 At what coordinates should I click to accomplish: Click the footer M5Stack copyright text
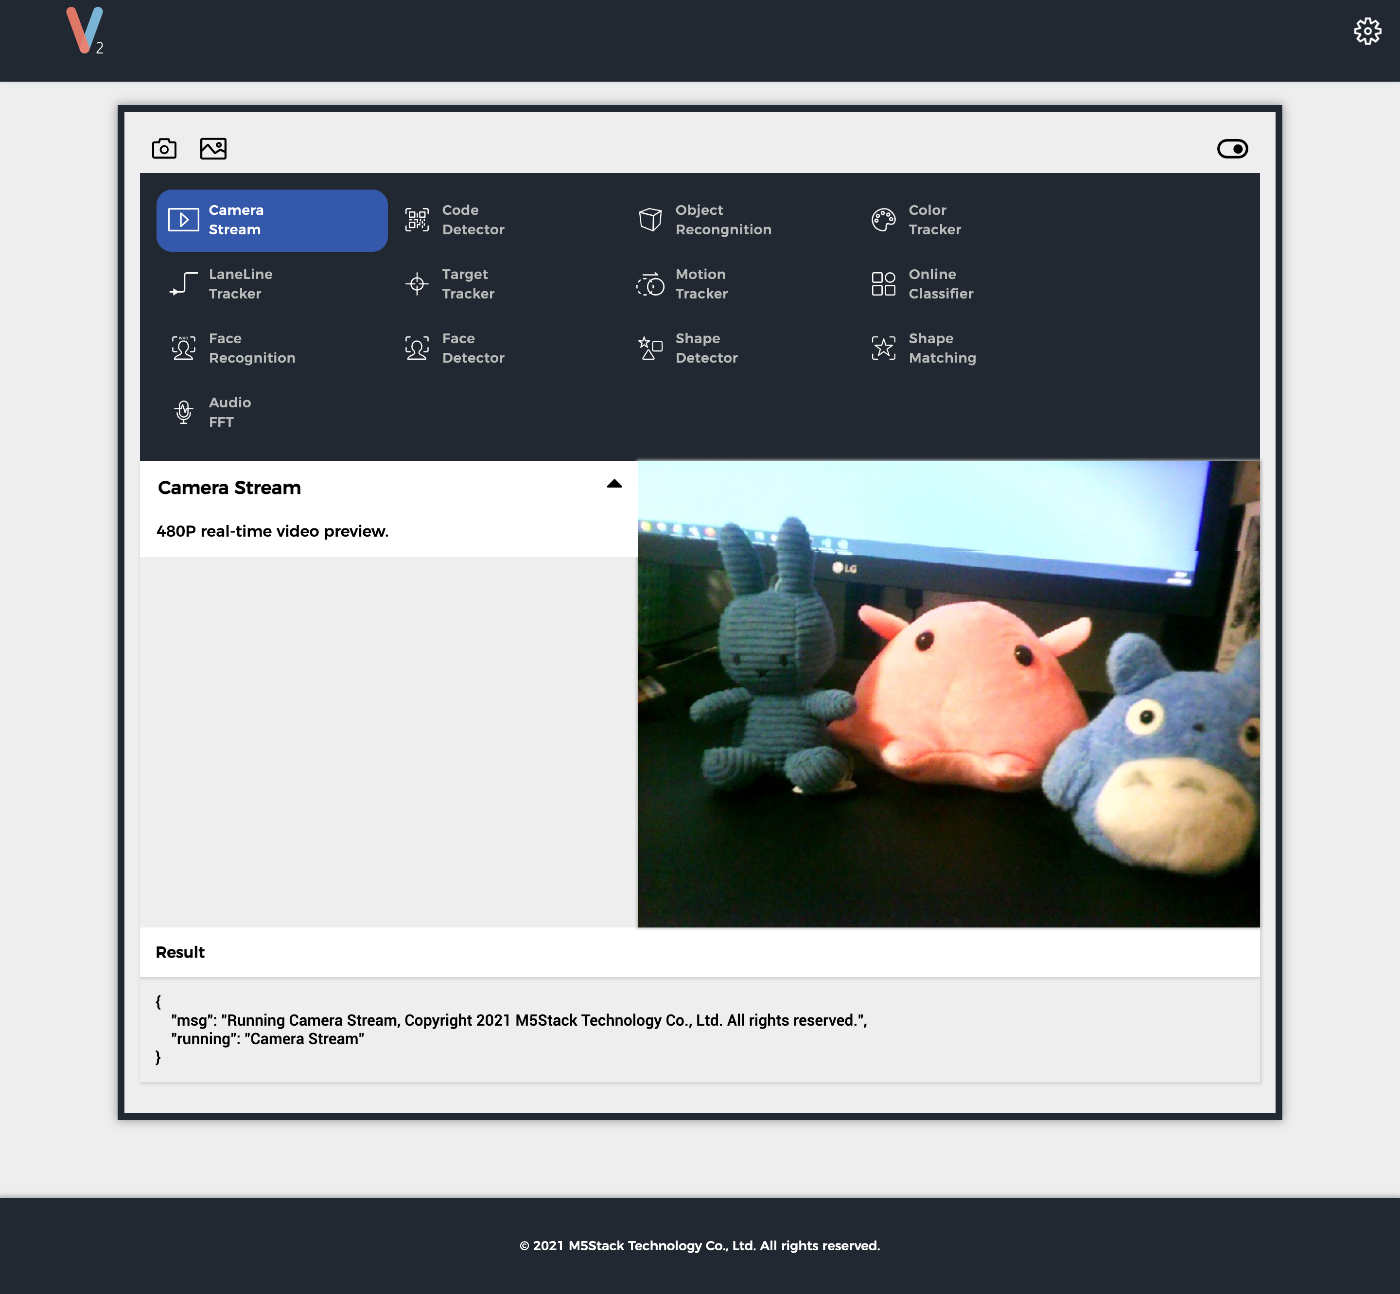click(x=700, y=1246)
